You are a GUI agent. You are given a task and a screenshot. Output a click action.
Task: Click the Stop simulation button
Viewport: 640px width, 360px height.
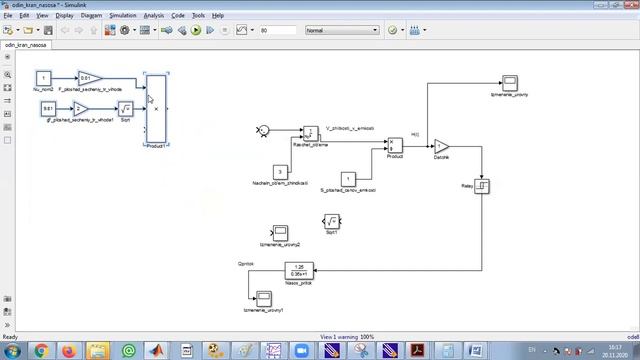click(224, 30)
